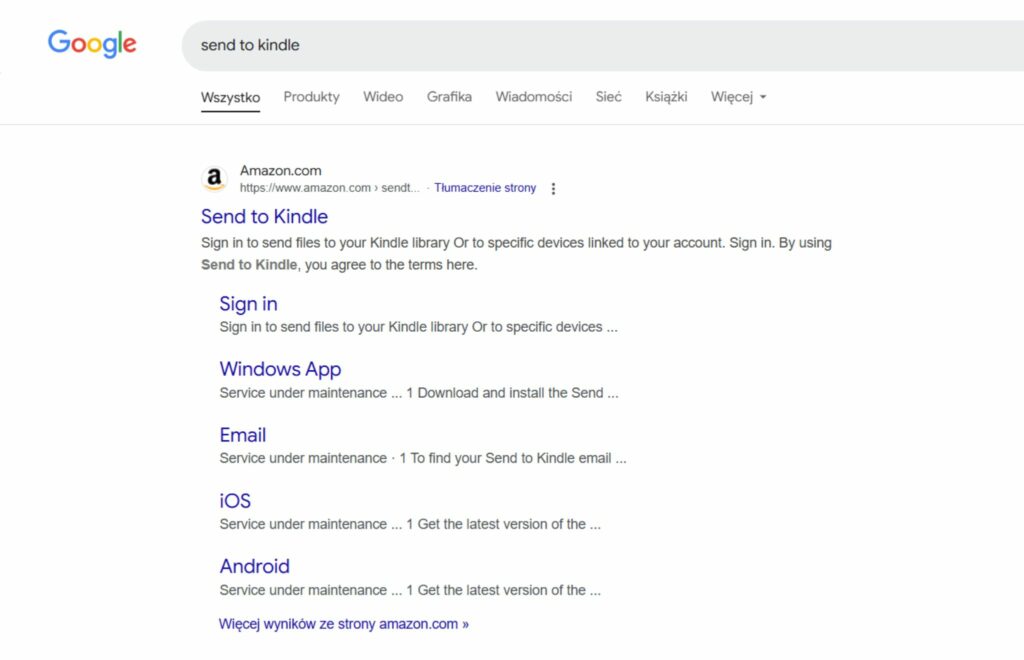Screen dimensions: 1024x660
Task: Open the Windows App sitelink
Action: pos(280,369)
